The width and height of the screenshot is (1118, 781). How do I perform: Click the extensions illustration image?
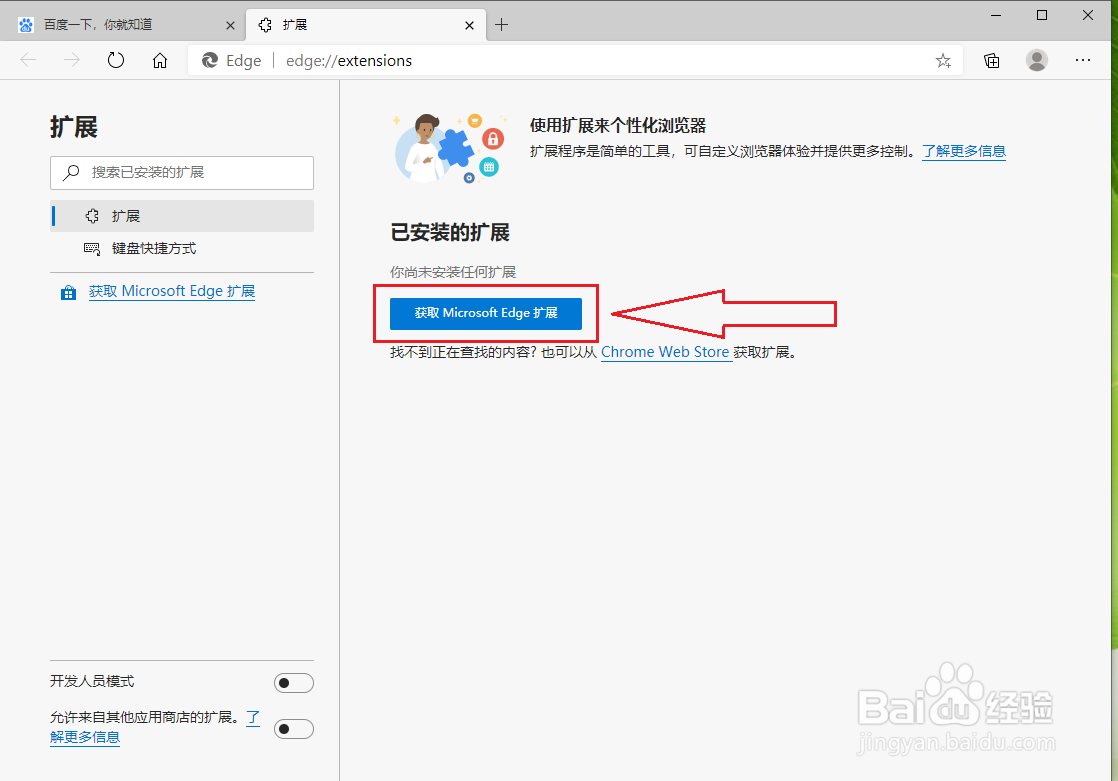point(450,148)
